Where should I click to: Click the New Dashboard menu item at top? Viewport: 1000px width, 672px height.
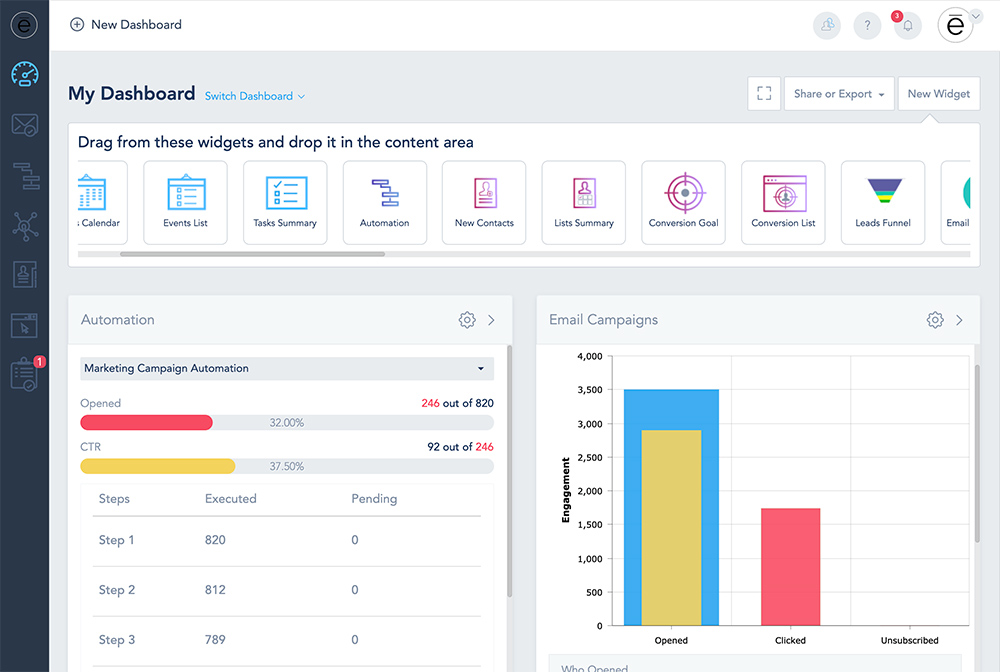[x=126, y=24]
